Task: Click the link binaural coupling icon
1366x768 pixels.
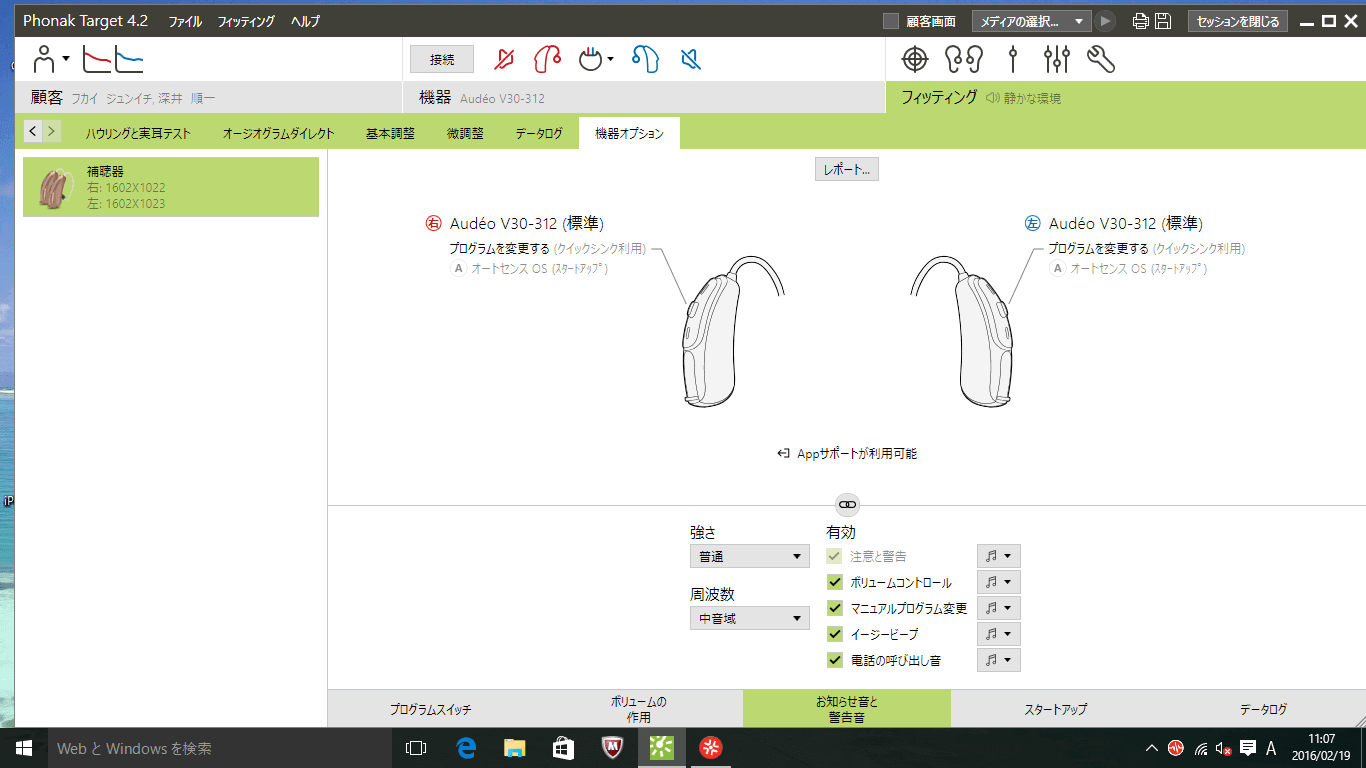Action: coord(847,505)
